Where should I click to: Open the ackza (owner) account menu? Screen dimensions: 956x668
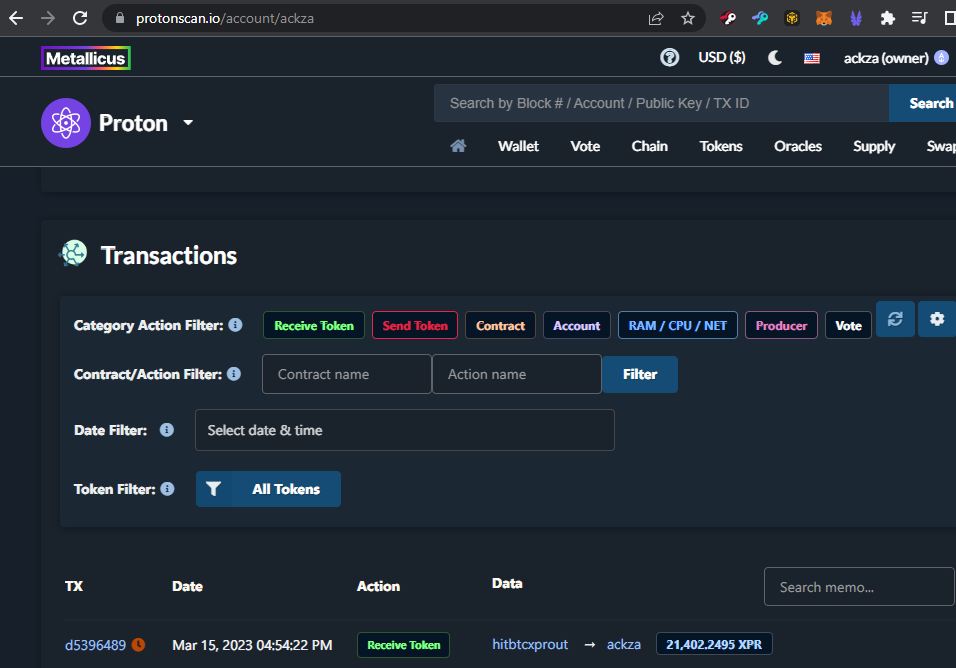tap(896, 58)
